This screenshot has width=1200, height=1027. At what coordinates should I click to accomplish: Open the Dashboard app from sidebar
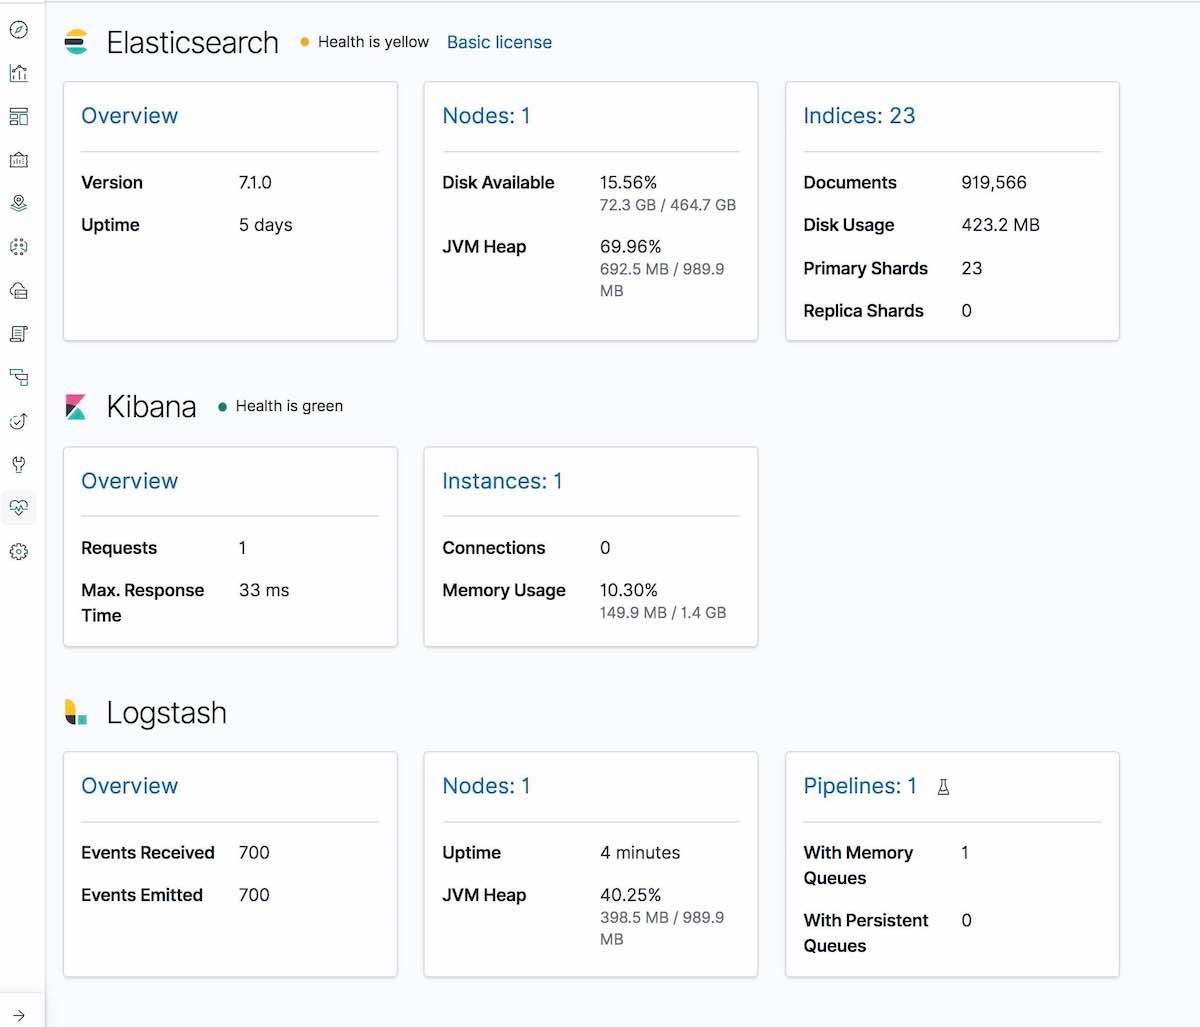click(18, 117)
